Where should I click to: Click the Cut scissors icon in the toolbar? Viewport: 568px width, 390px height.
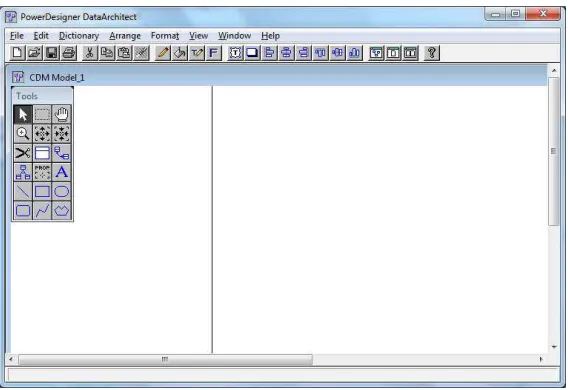[x=89, y=53]
